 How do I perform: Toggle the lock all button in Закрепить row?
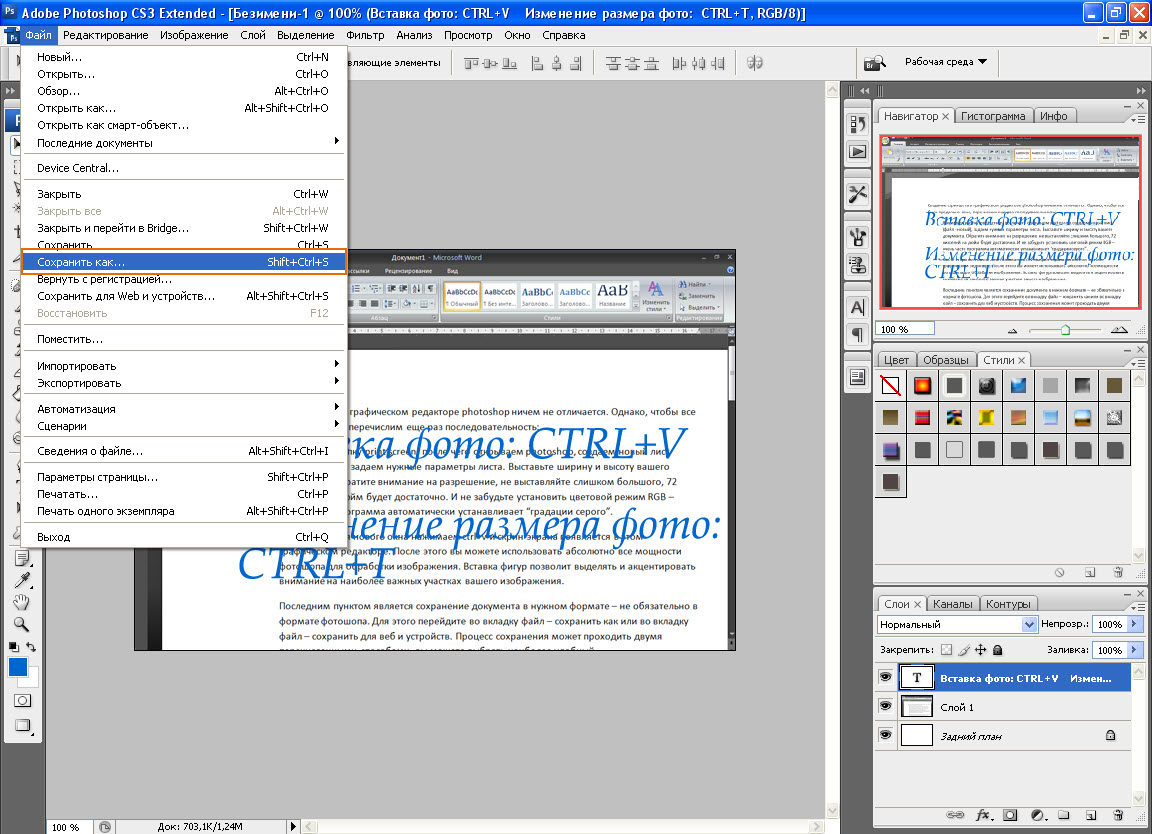coord(997,650)
